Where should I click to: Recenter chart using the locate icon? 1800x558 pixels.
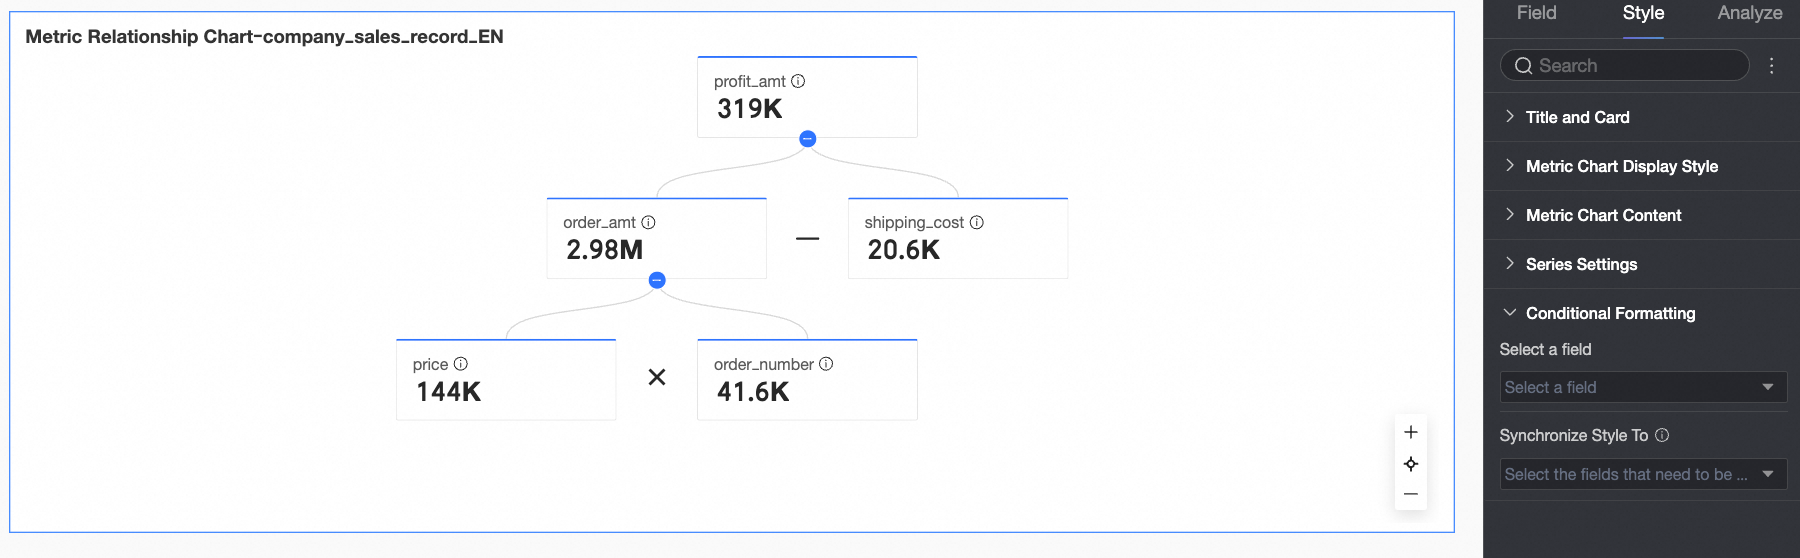(x=1411, y=464)
